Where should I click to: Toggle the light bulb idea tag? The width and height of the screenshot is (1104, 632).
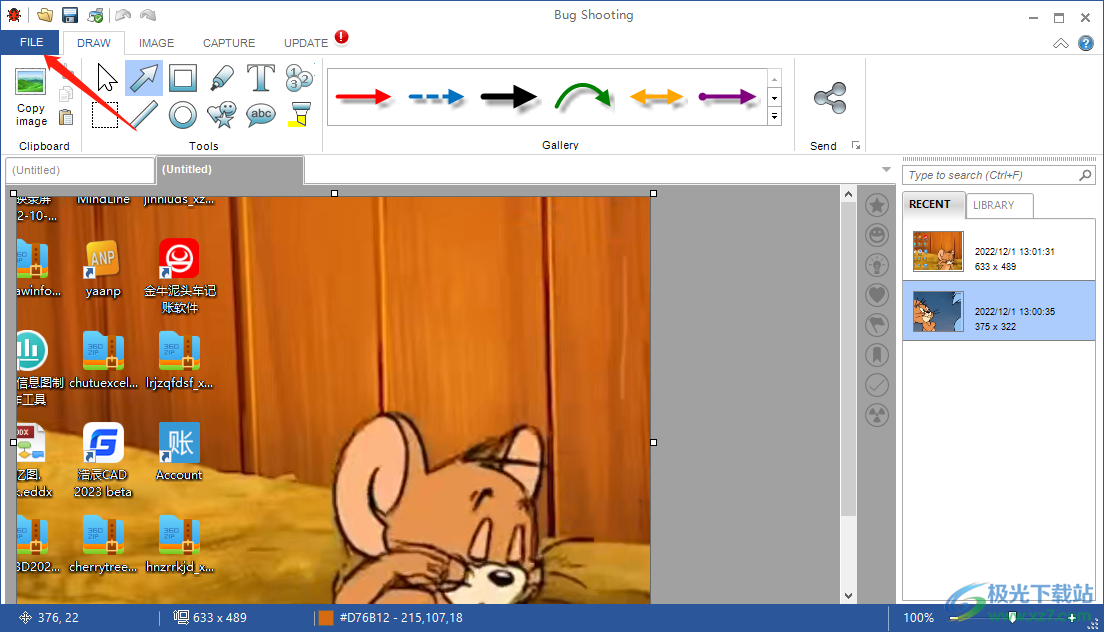877,265
